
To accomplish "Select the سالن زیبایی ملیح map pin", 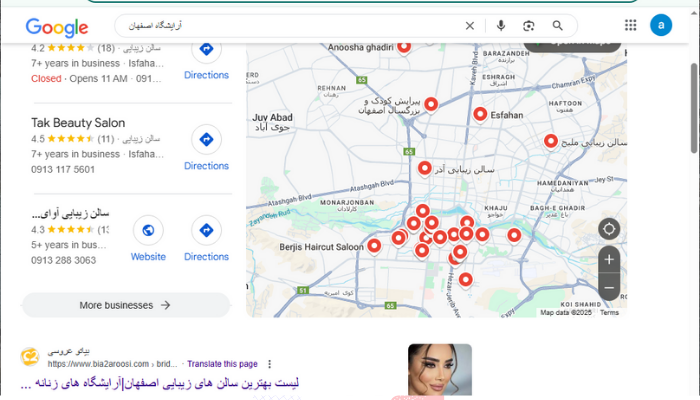I will coord(551,142).
